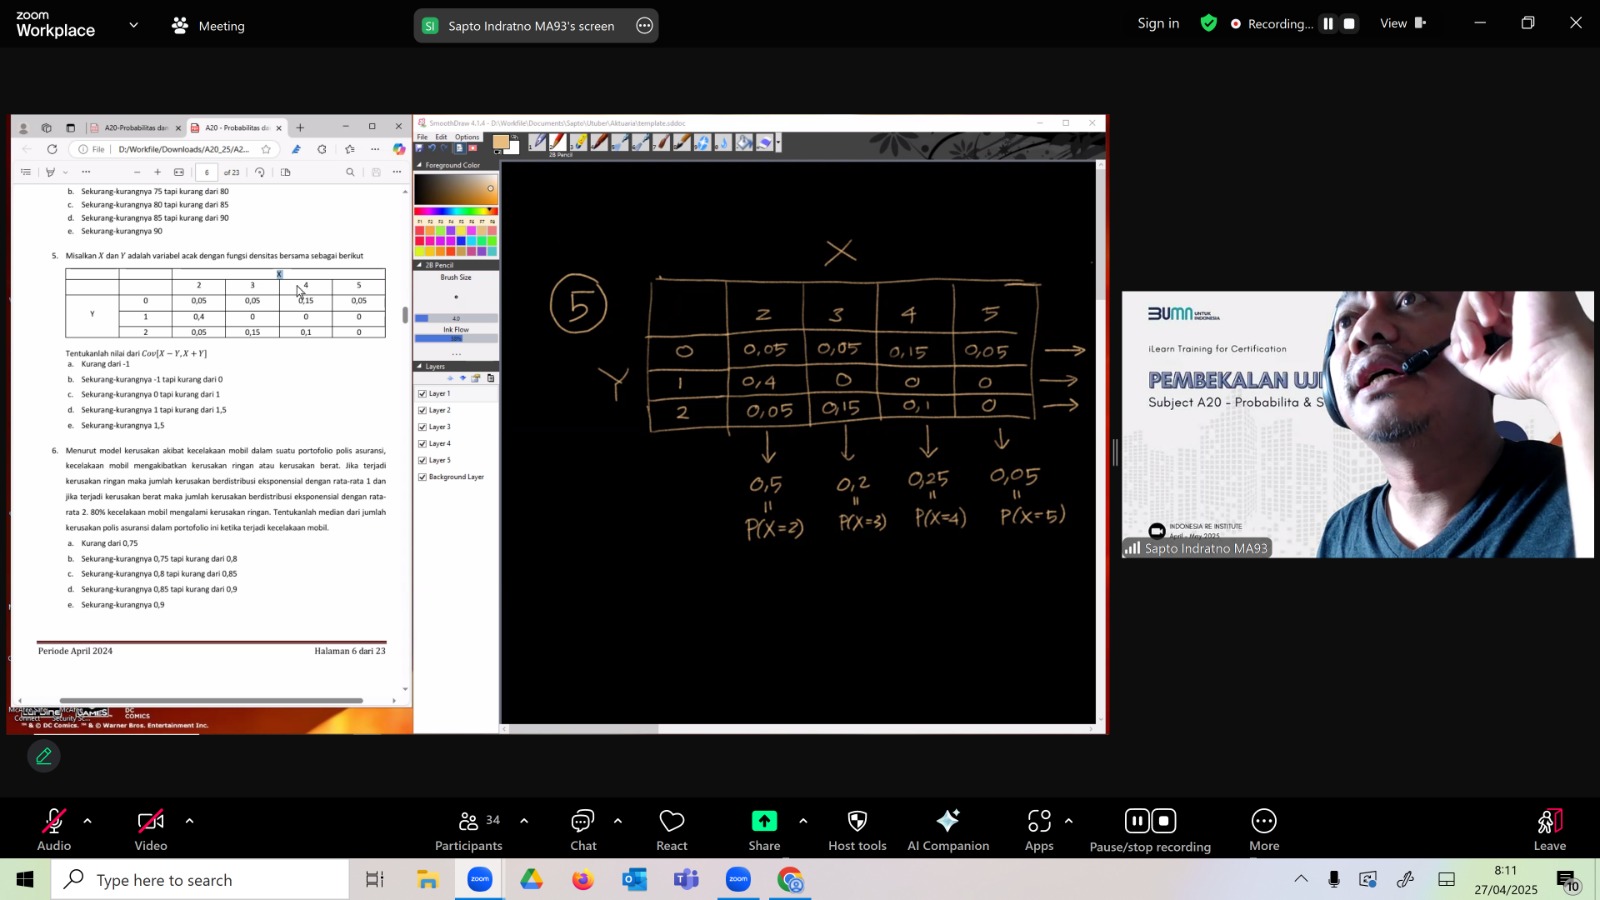Toggle Layer 2 visibility checkbox
This screenshot has width=1600, height=900.
pos(422,411)
